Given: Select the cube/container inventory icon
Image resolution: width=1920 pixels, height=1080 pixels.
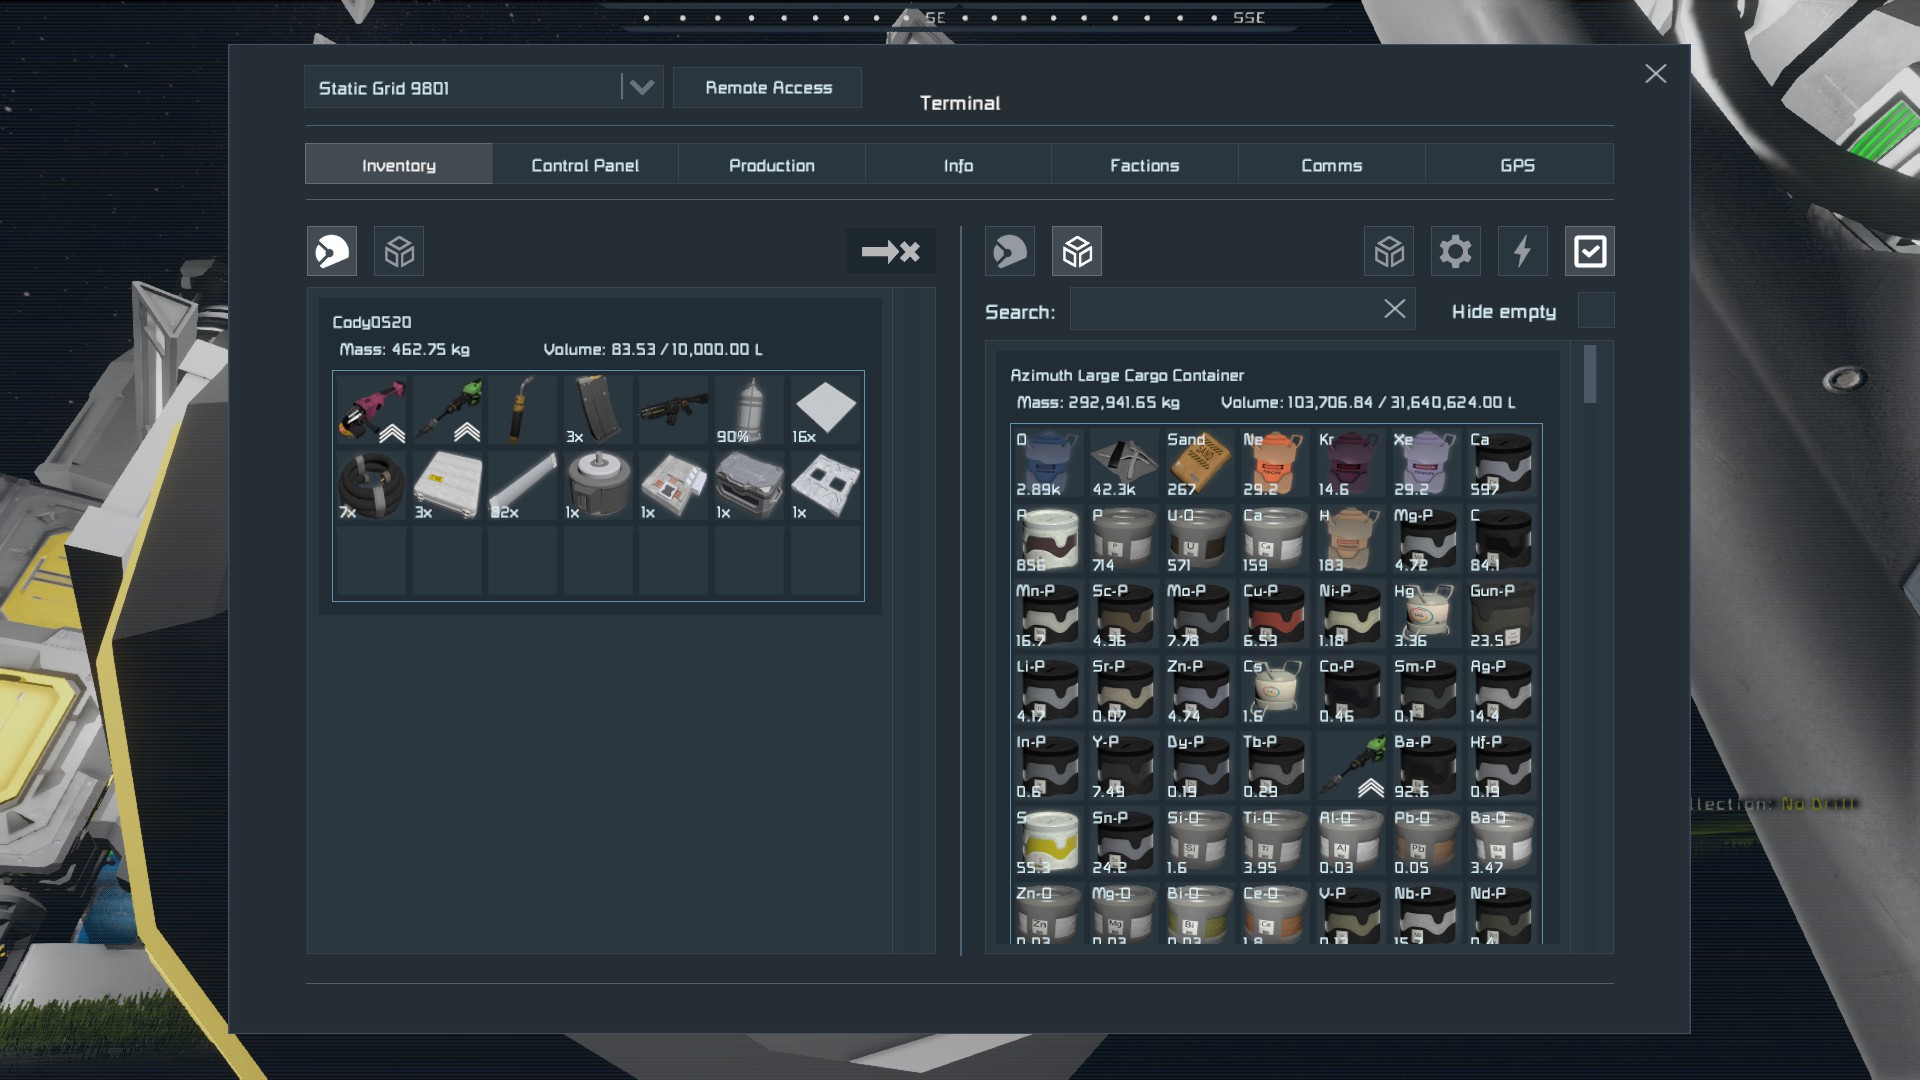Looking at the screenshot, I should 400,251.
